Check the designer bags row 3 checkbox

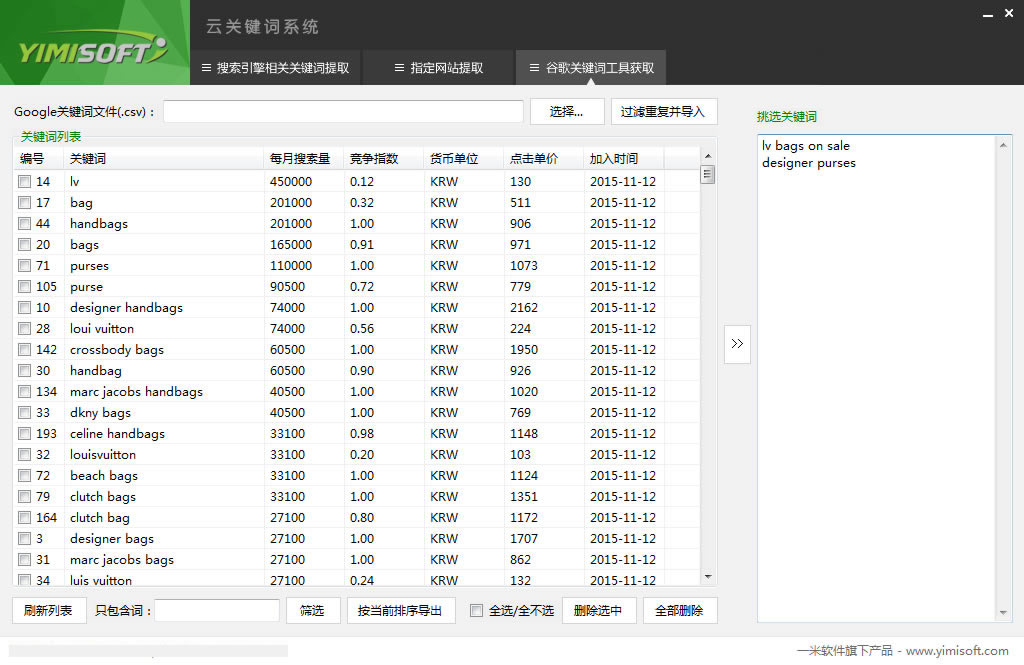coord(25,539)
